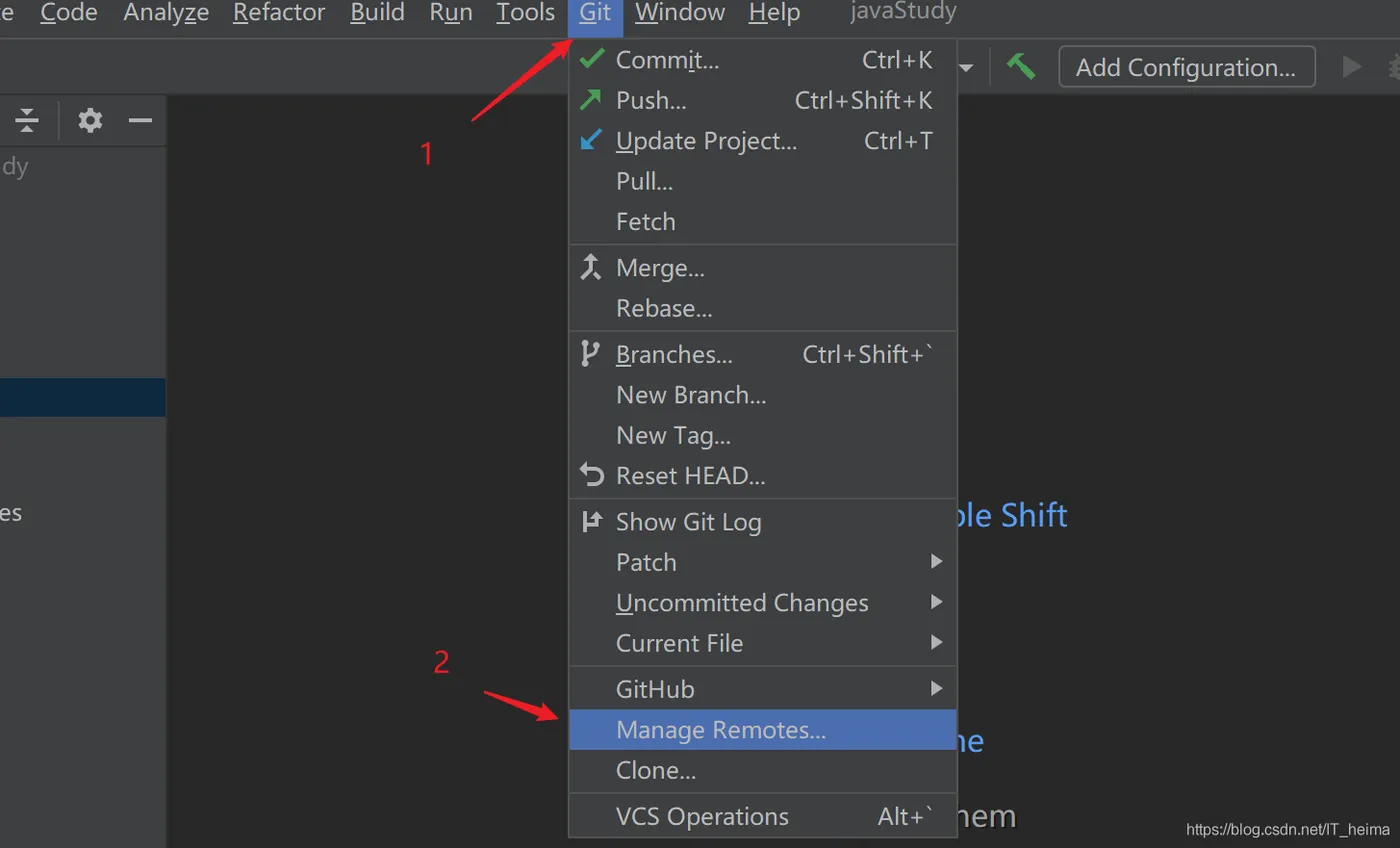The image size is (1400, 848).
Task: Collapse all with the project panel icon
Action: pyautogui.click(x=27, y=121)
